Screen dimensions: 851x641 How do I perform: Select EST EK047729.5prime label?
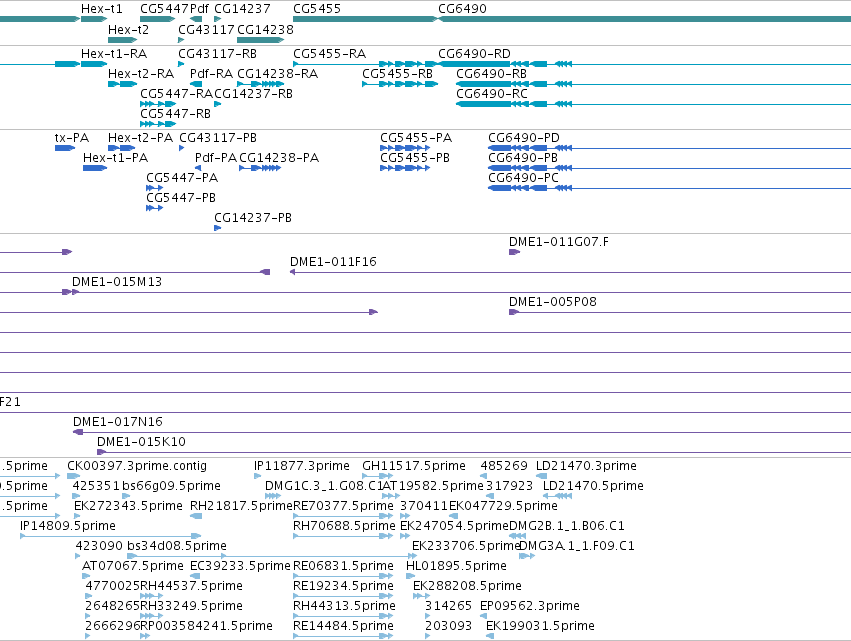click(503, 505)
